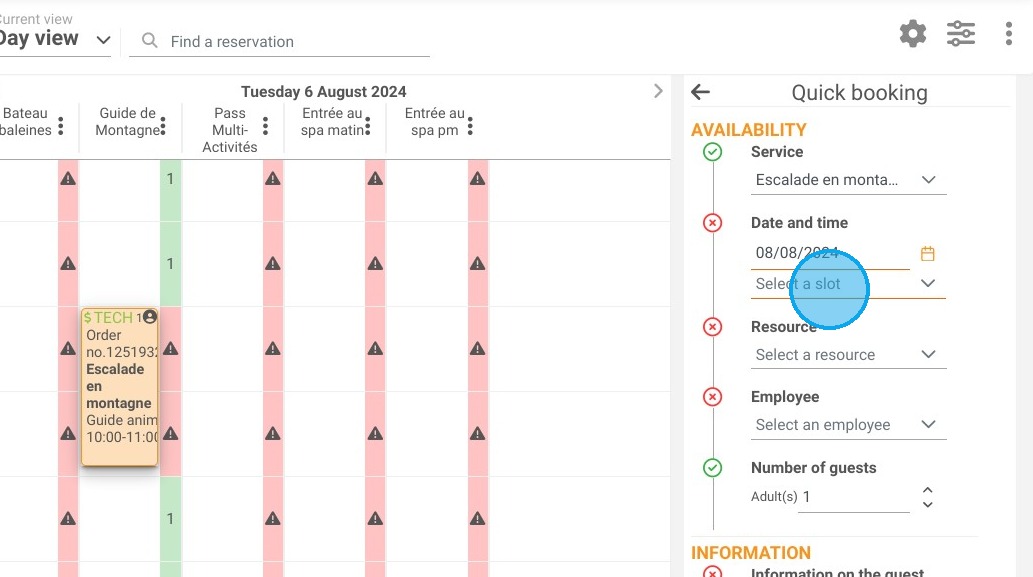1033x577 pixels.
Task: Go to next day with chevron
Action: (x=657, y=91)
